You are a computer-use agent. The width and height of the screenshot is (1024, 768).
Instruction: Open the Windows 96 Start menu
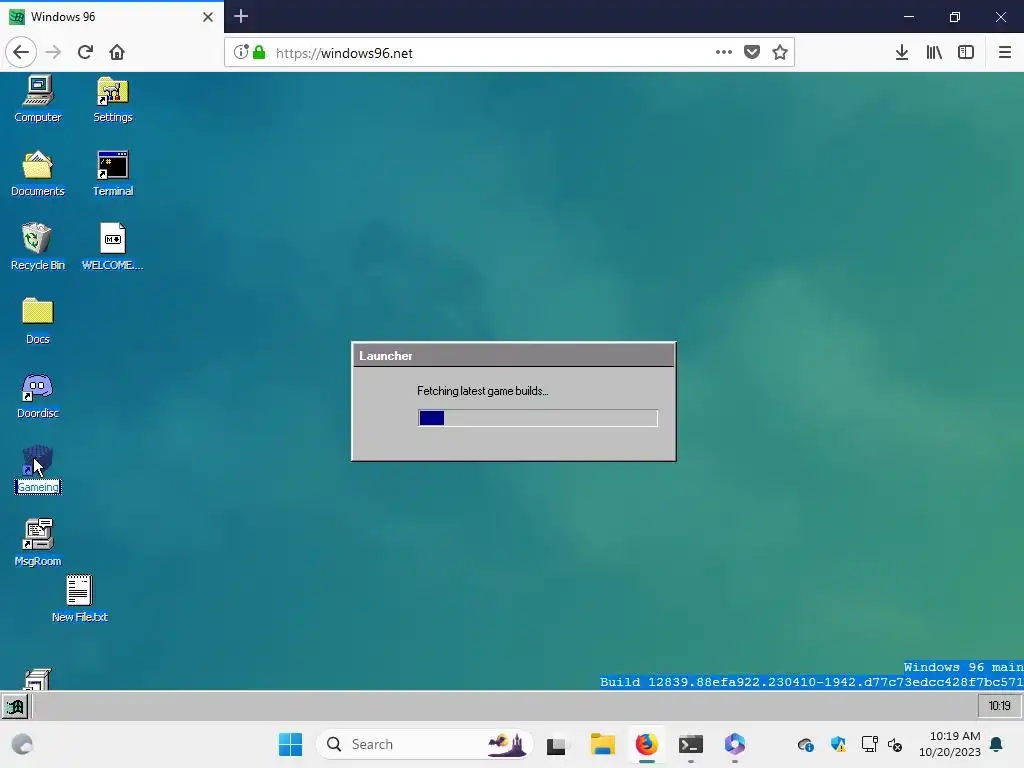tap(14, 706)
